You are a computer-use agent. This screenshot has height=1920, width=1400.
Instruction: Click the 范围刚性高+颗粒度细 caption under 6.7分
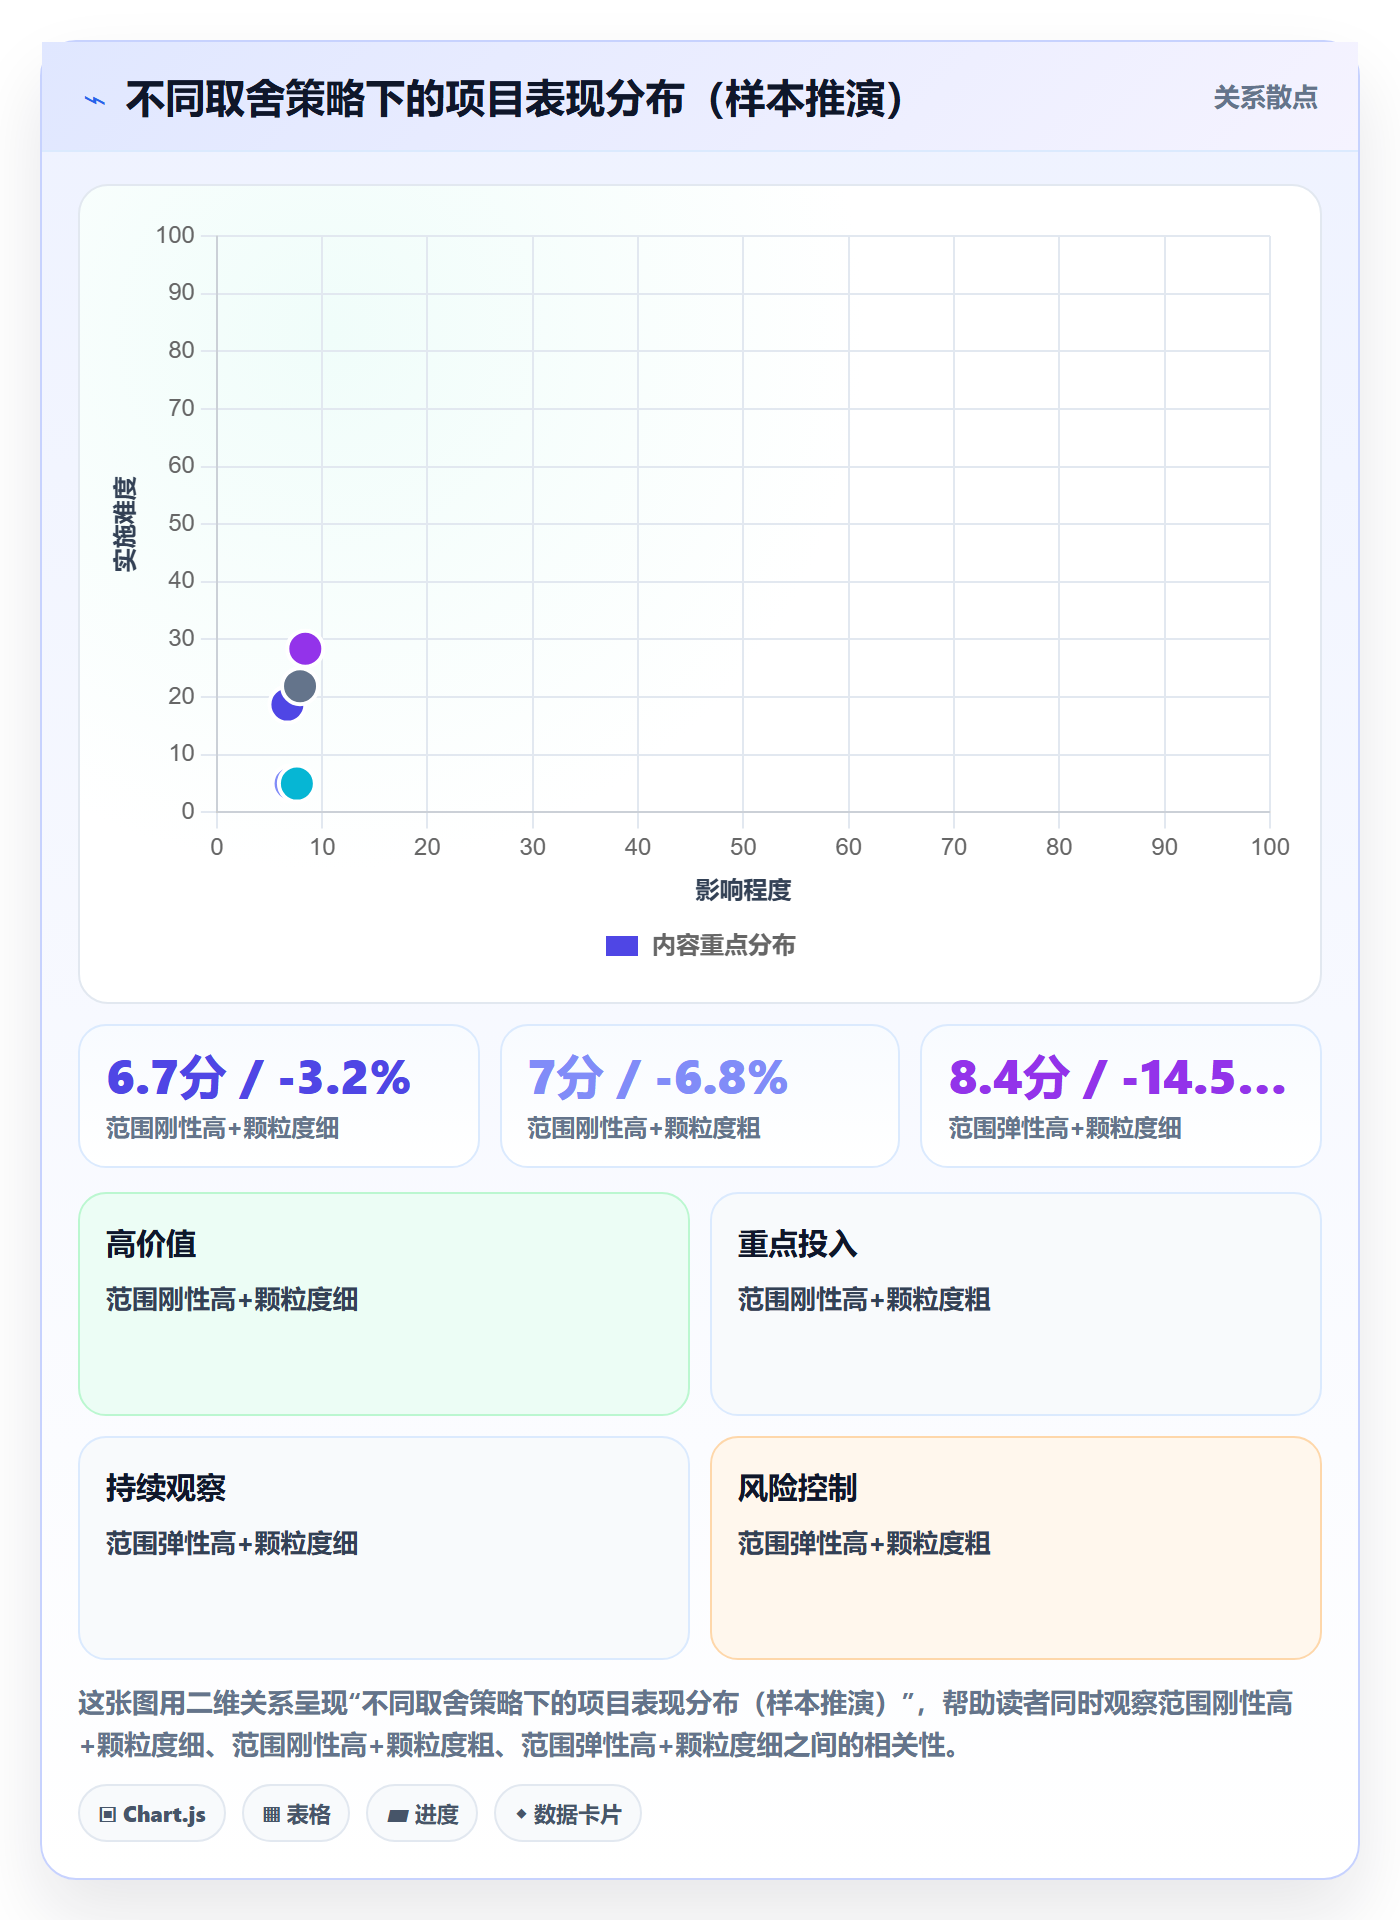223,1129
